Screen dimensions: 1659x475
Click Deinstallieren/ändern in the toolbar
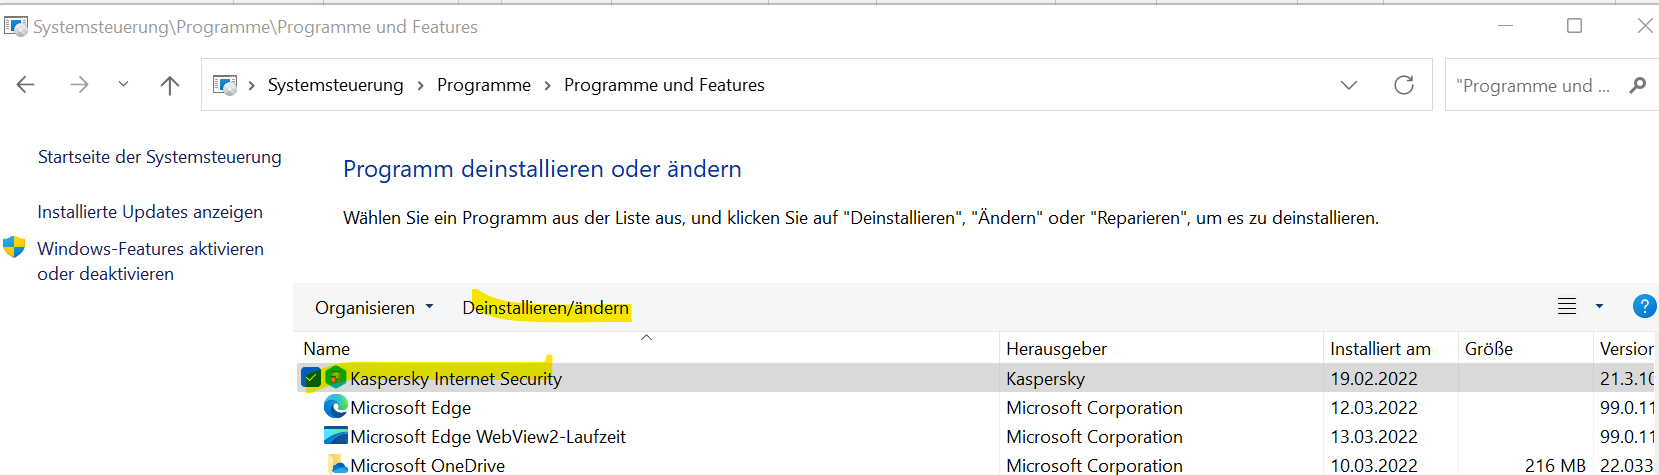point(546,308)
